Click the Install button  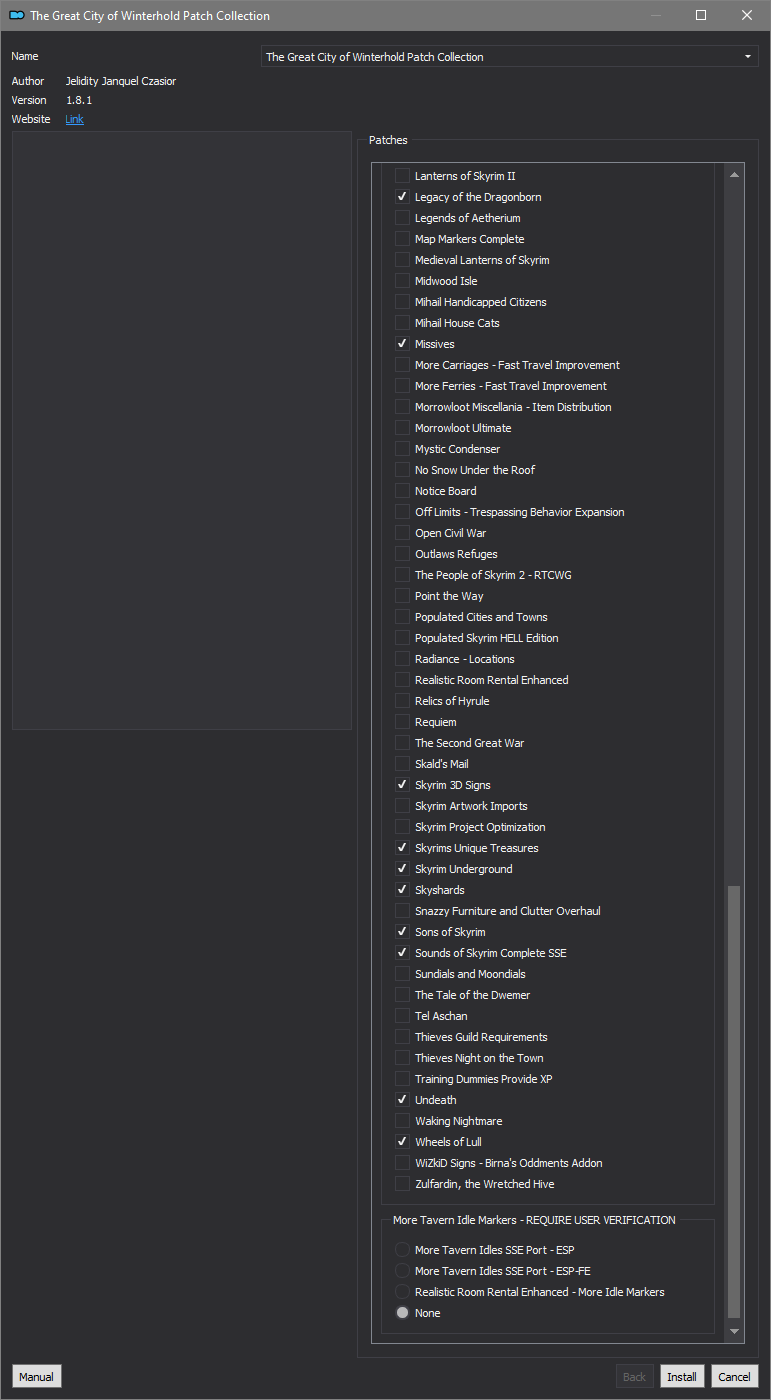pyautogui.click(x=682, y=1377)
